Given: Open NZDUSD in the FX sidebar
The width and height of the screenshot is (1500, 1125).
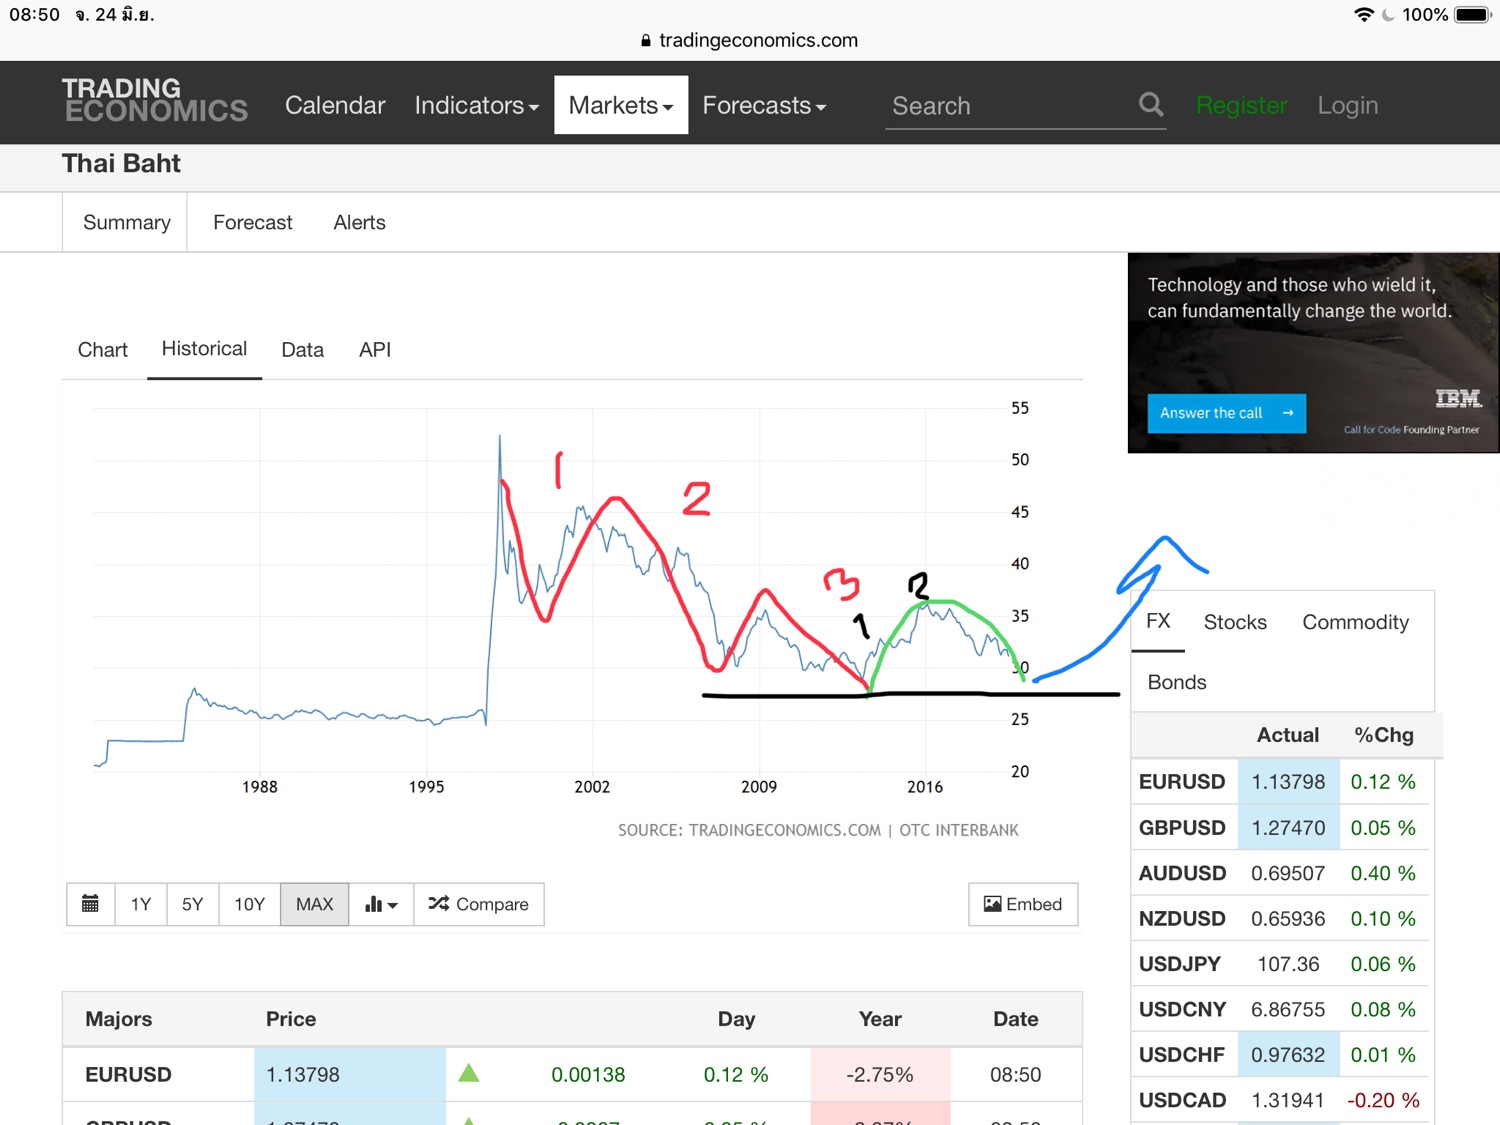Looking at the screenshot, I should coord(1182,918).
